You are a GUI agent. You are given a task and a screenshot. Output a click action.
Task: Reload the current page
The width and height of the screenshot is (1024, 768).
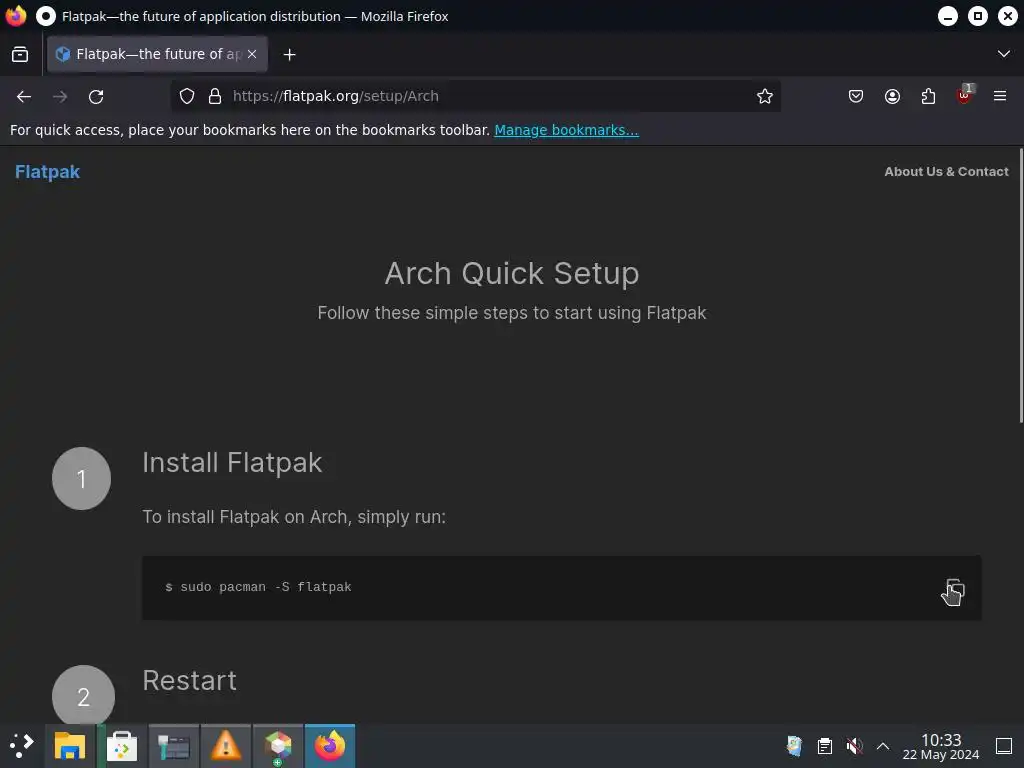pyautogui.click(x=96, y=97)
